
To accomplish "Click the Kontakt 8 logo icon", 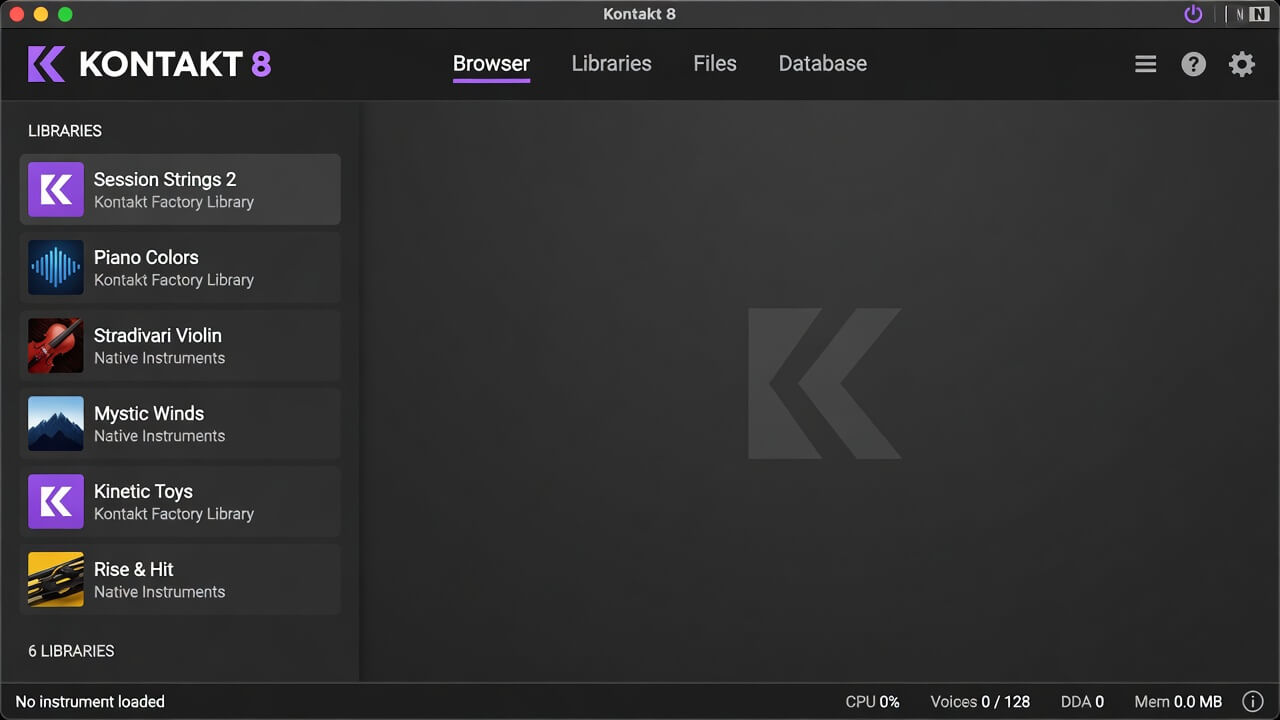I will pos(47,64).
